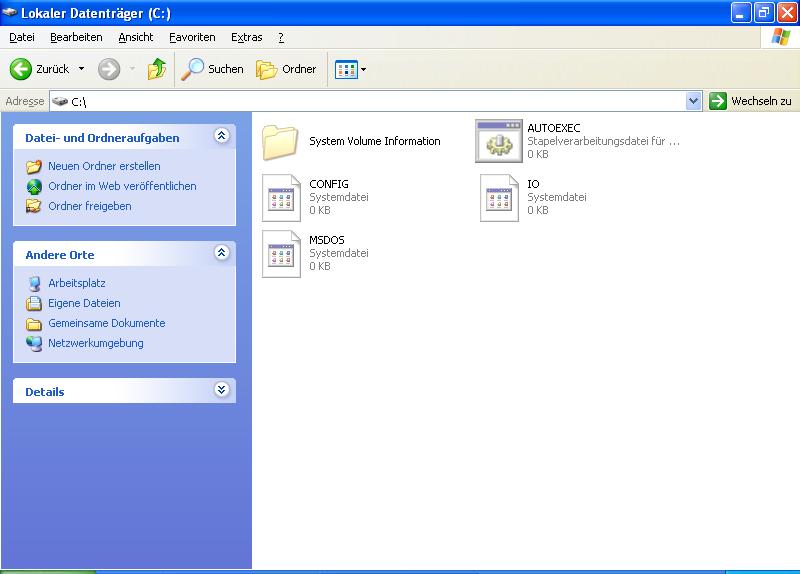Click the web publish globe icon
Screen dimensions: 800x574
(x=34, y=187)
